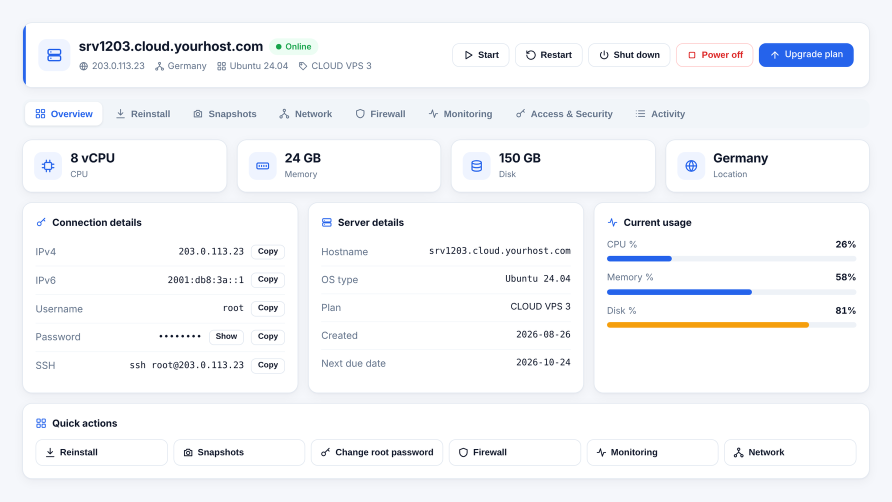Open the Access & Security tab
The width and height of the screenshot is (892, 502).
pyautogui.click(x=564, y=114)
